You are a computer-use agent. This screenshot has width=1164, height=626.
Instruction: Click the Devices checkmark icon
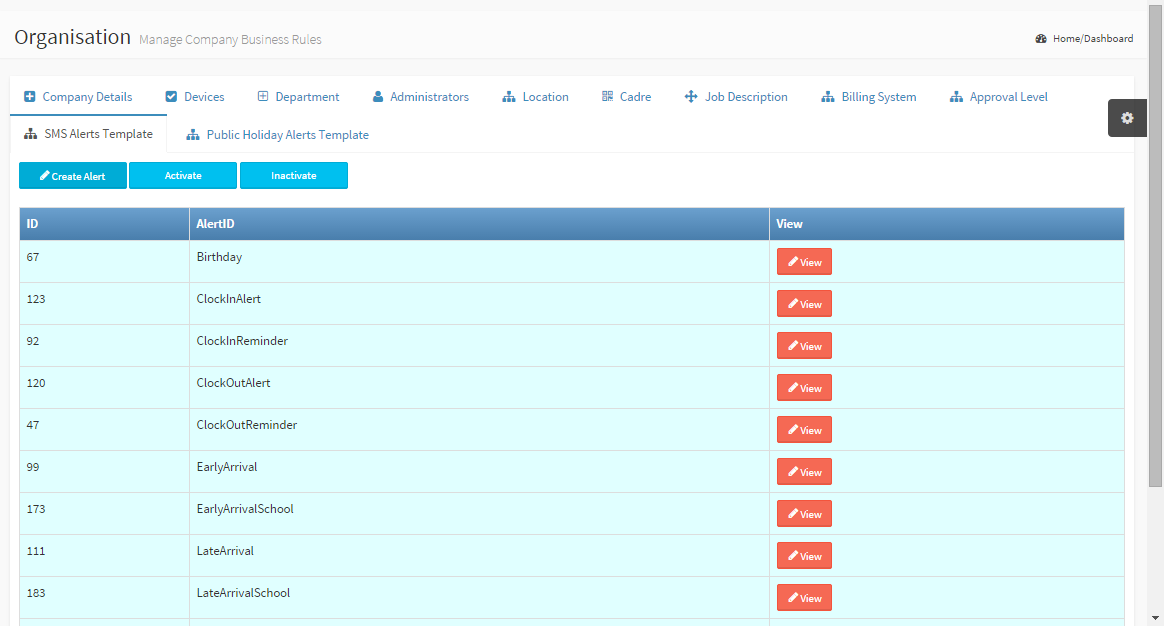(171, 97)
